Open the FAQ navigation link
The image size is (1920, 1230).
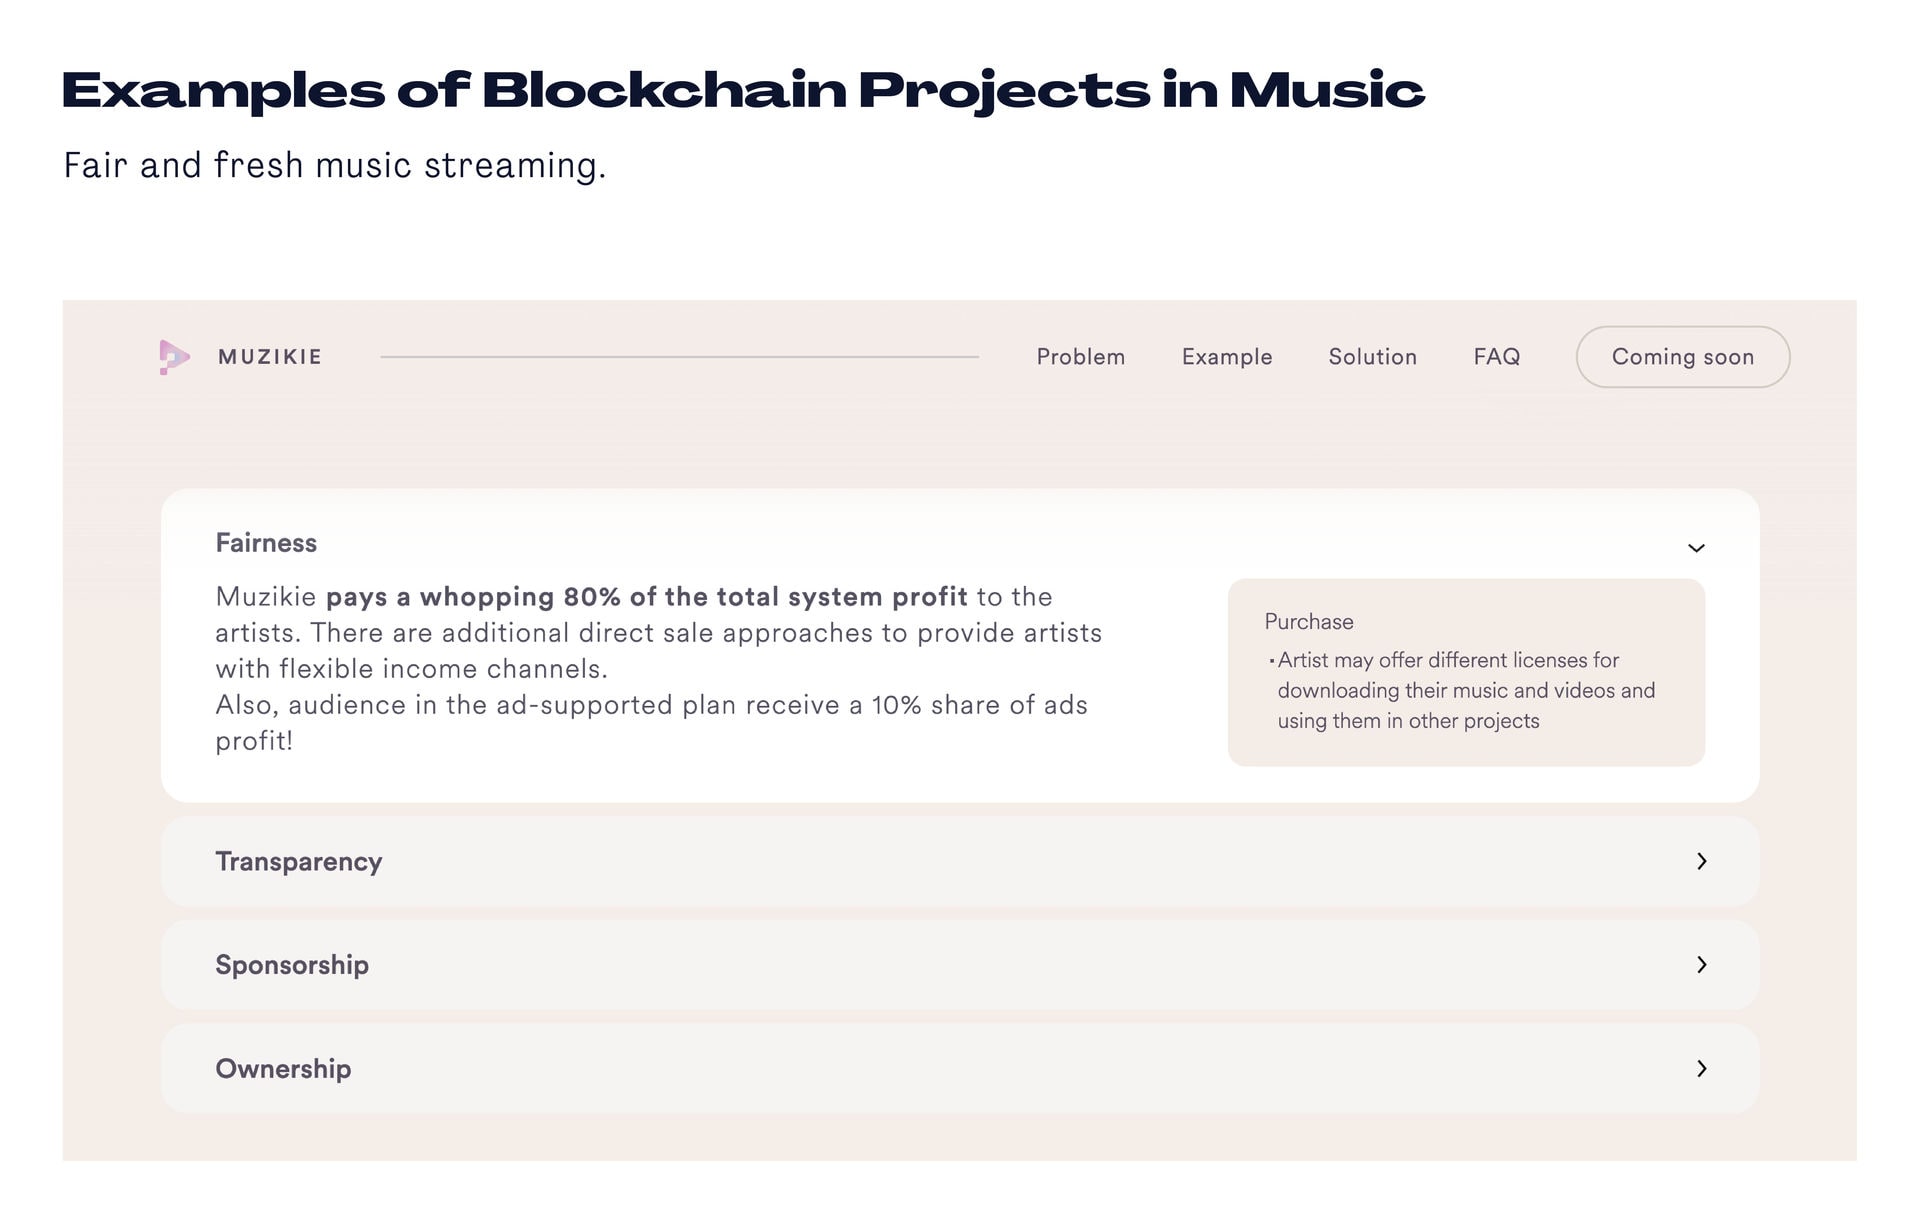click(1496, 357)
